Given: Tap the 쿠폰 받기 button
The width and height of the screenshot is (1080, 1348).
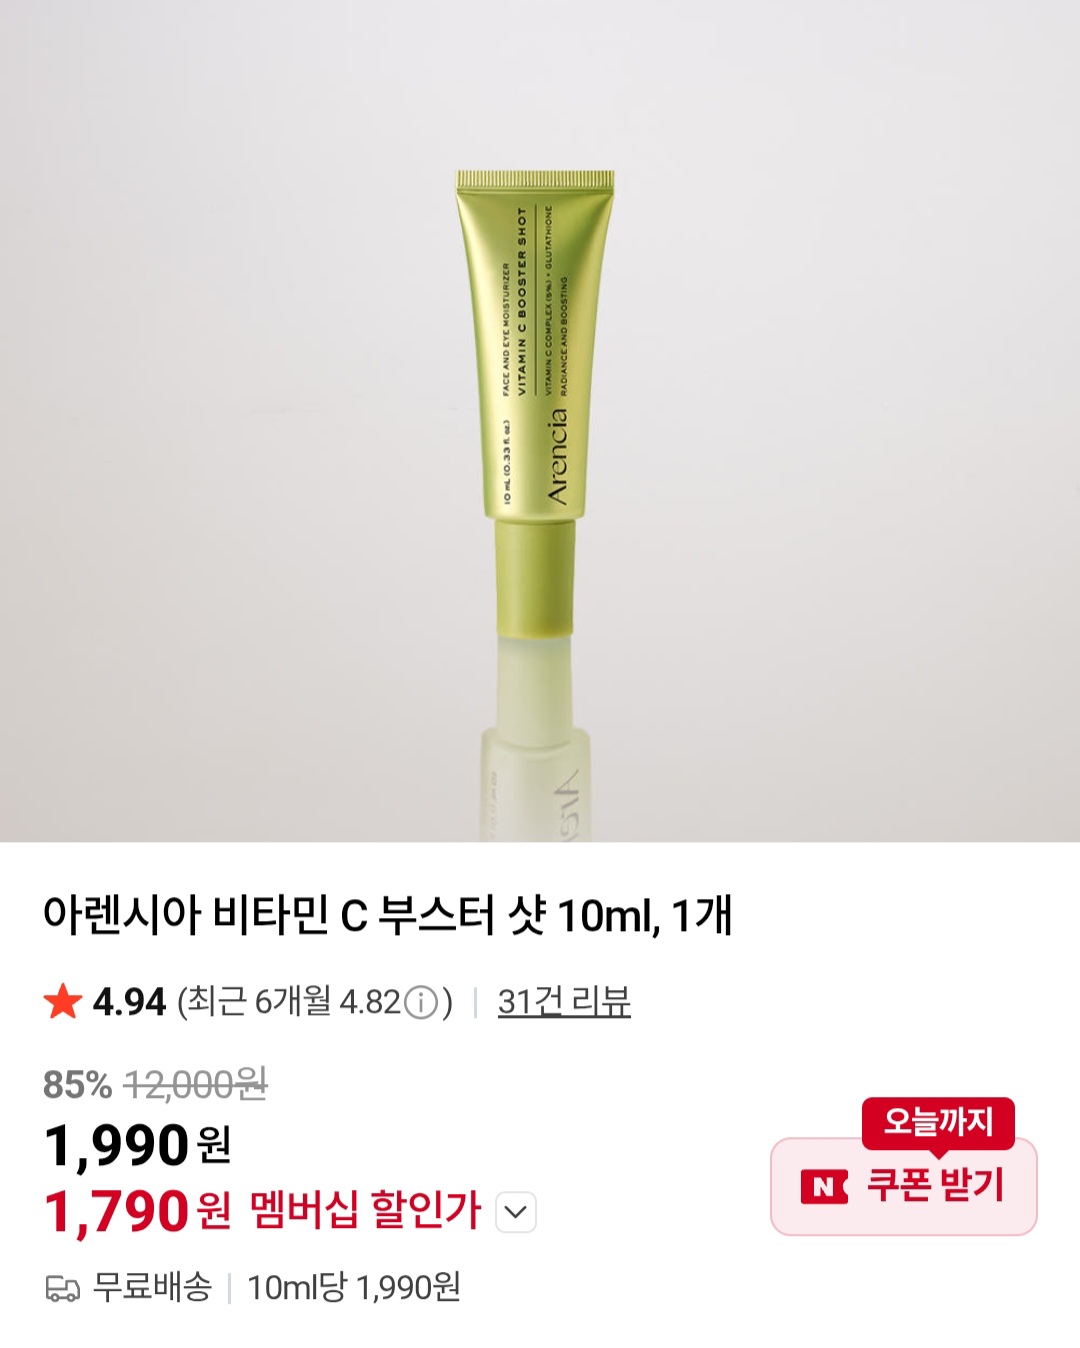Looking at the screenshot, I should 904,1186.
